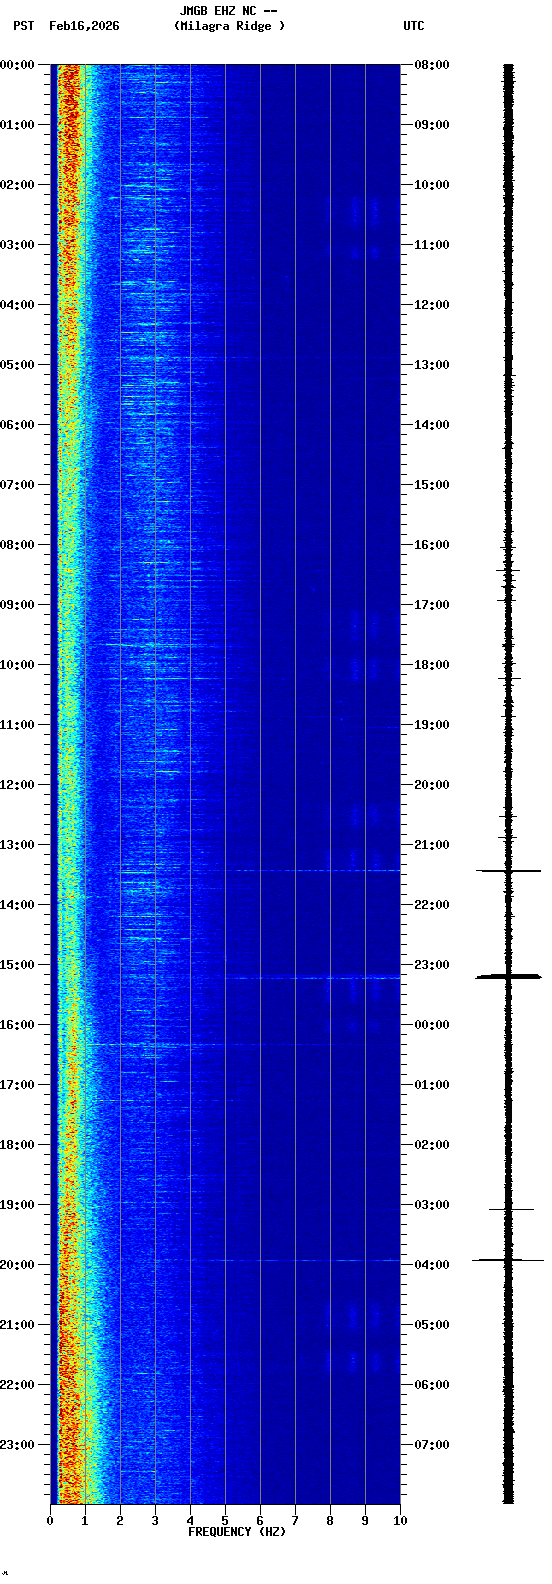Click the "FREQUENCY (HZ)" axis label
This screenshot has width=552, height=1584.
(x=237, y=1532)
